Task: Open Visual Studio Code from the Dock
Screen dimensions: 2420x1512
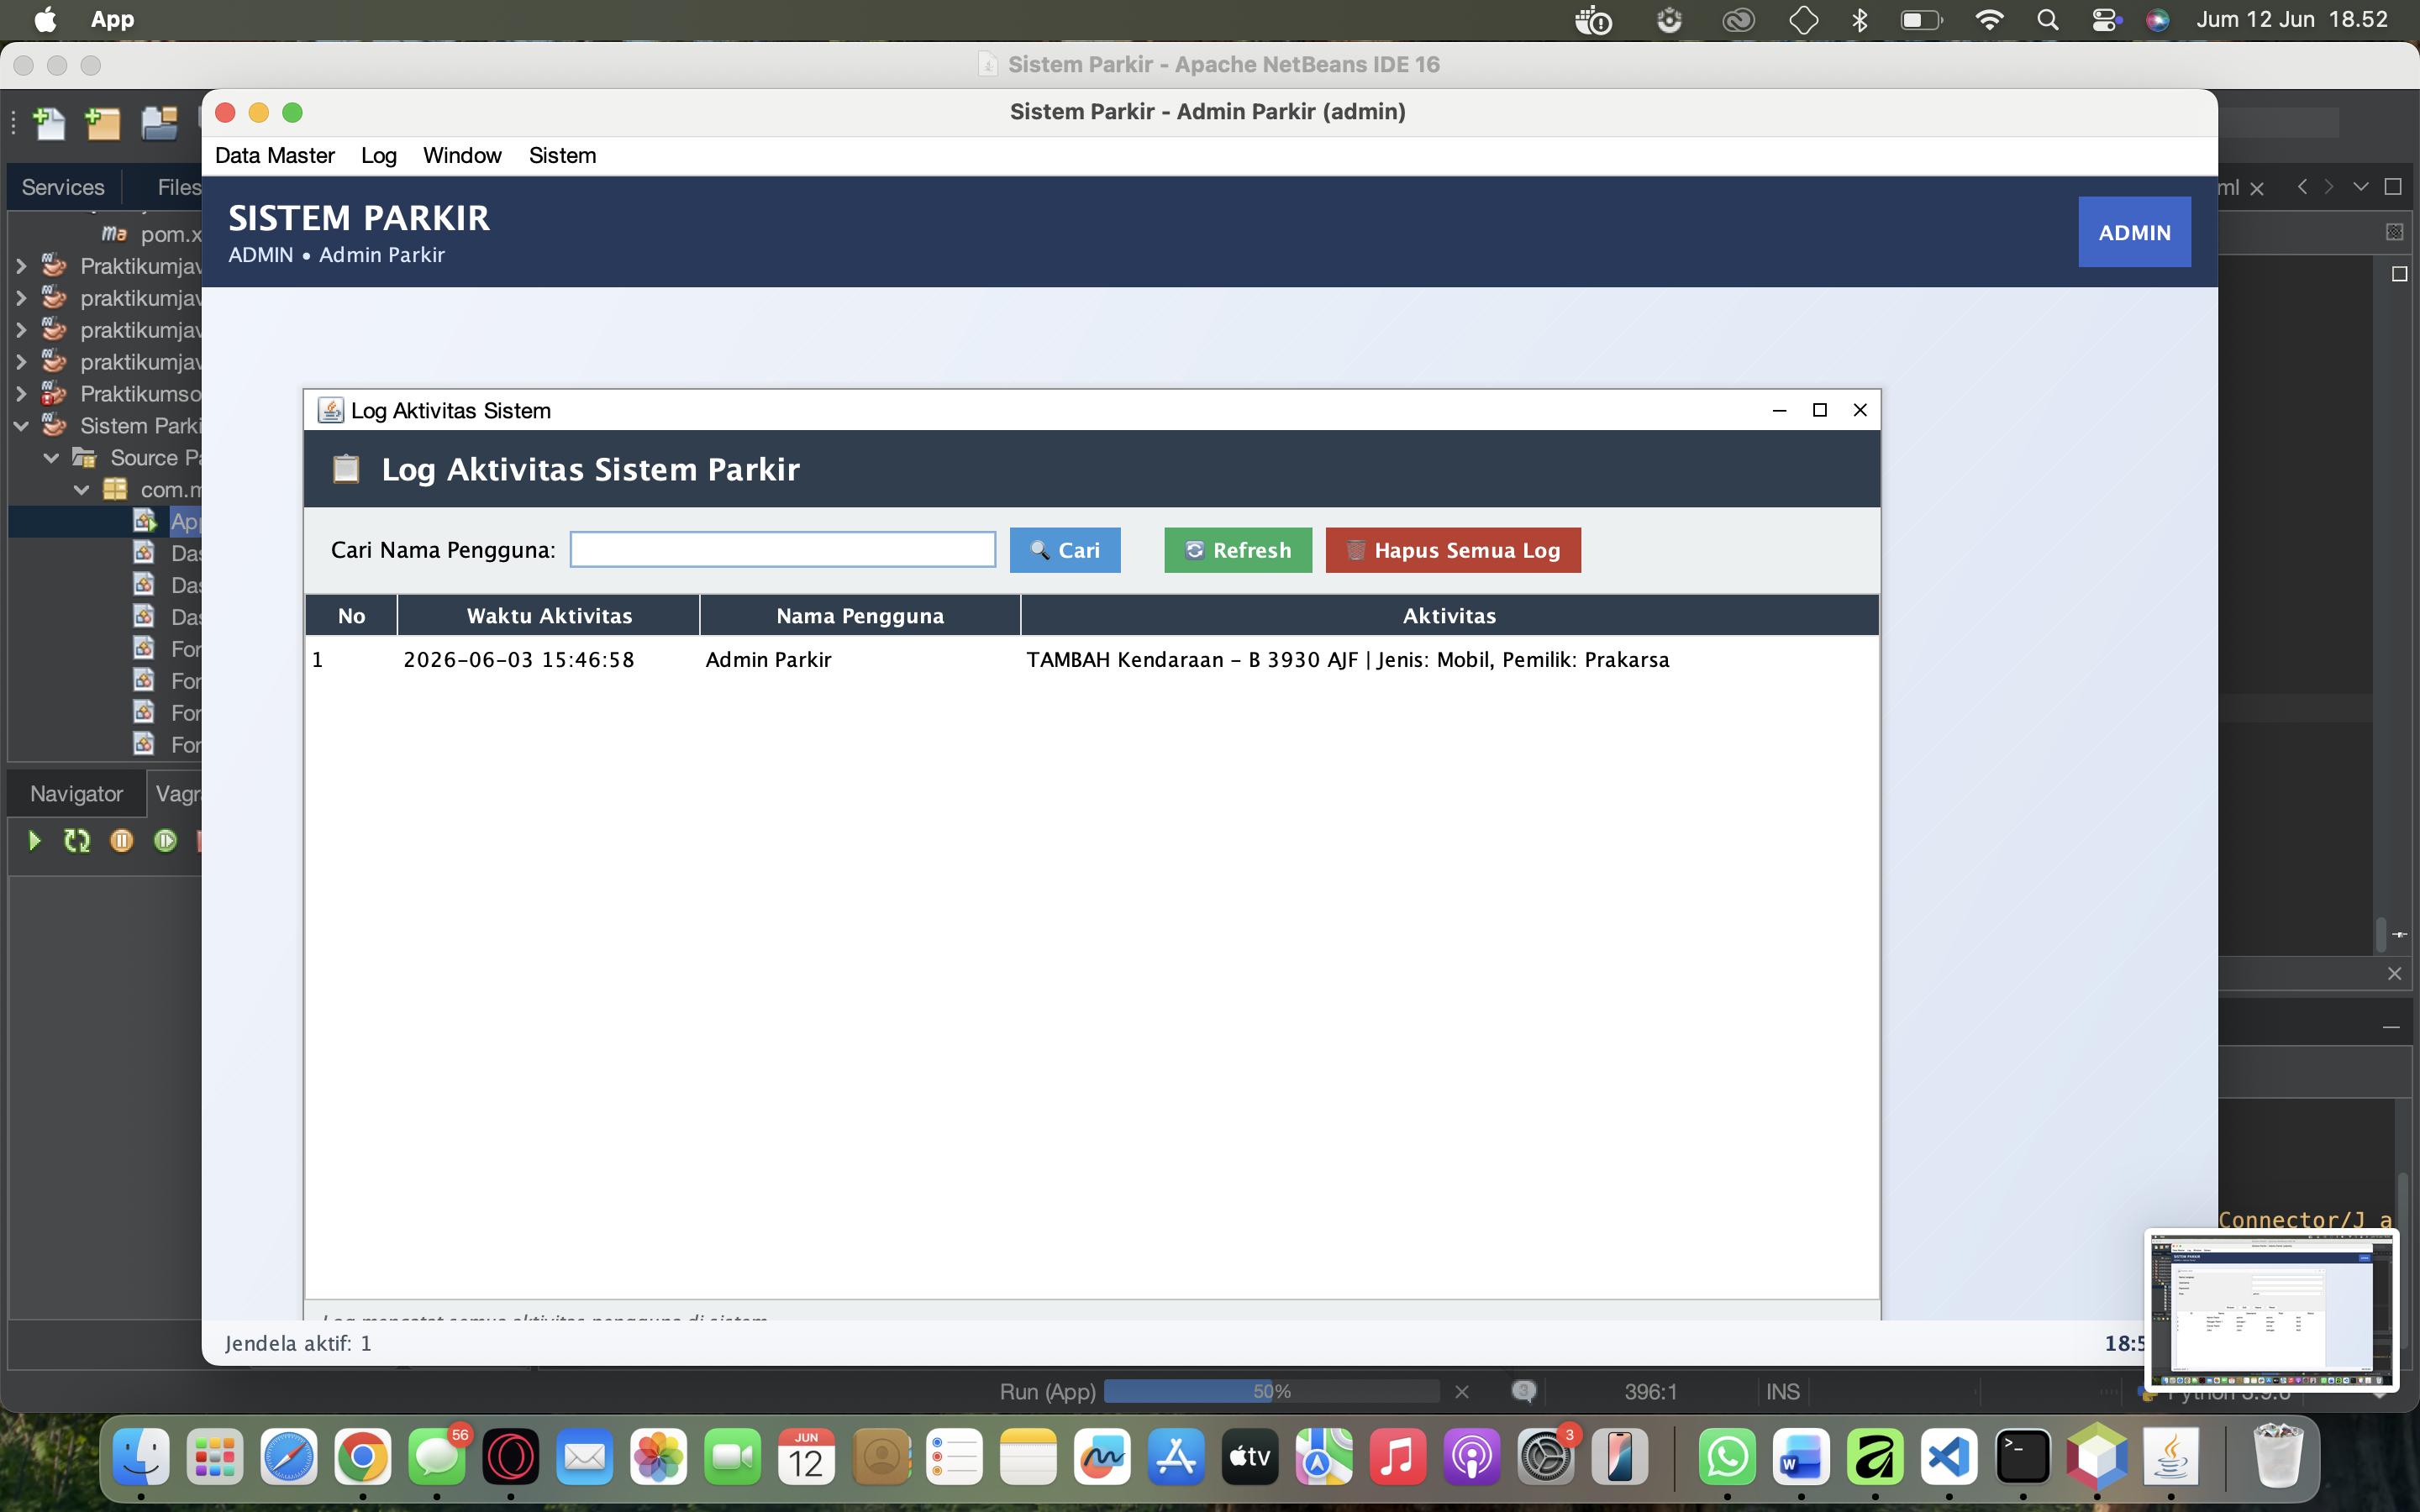Action: pyautogui.click(x=1949, y=1457)
